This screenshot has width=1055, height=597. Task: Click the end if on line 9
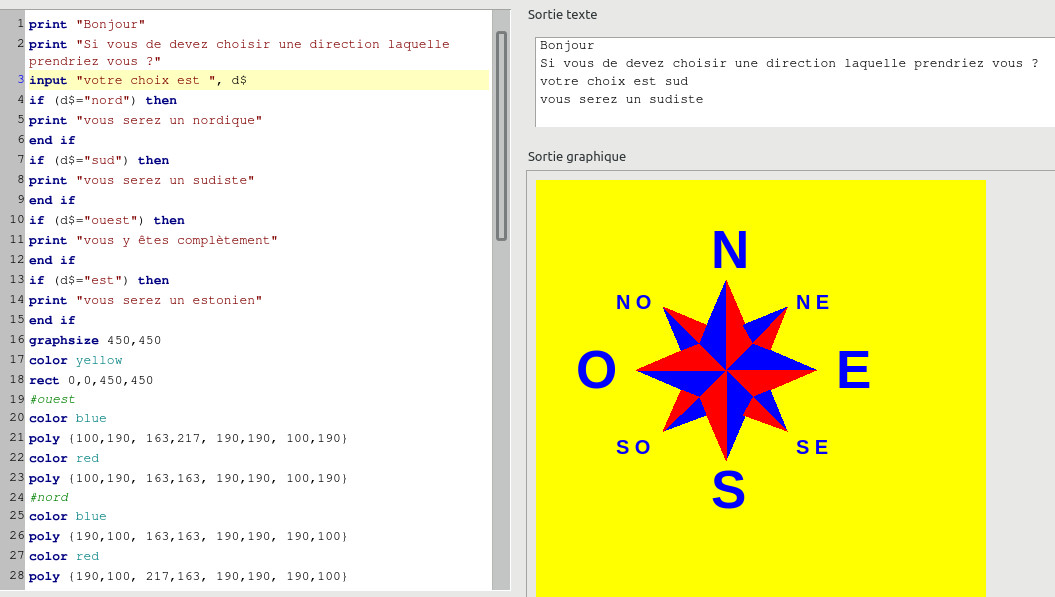click(x=52, y=200)
